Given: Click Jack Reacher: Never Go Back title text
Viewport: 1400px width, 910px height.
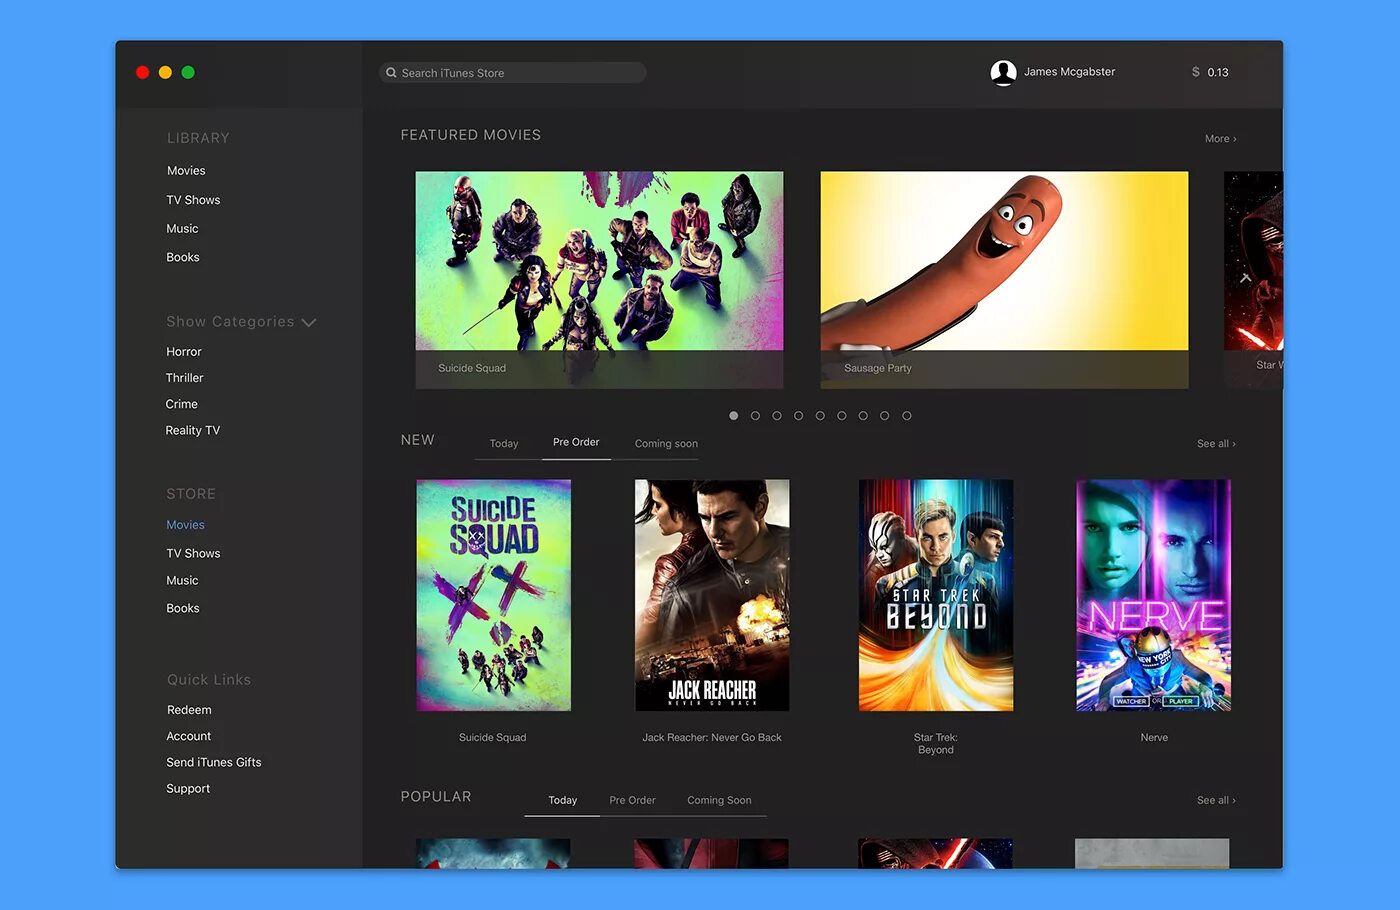Looking at the screenshot, I should tap(712, 738).
